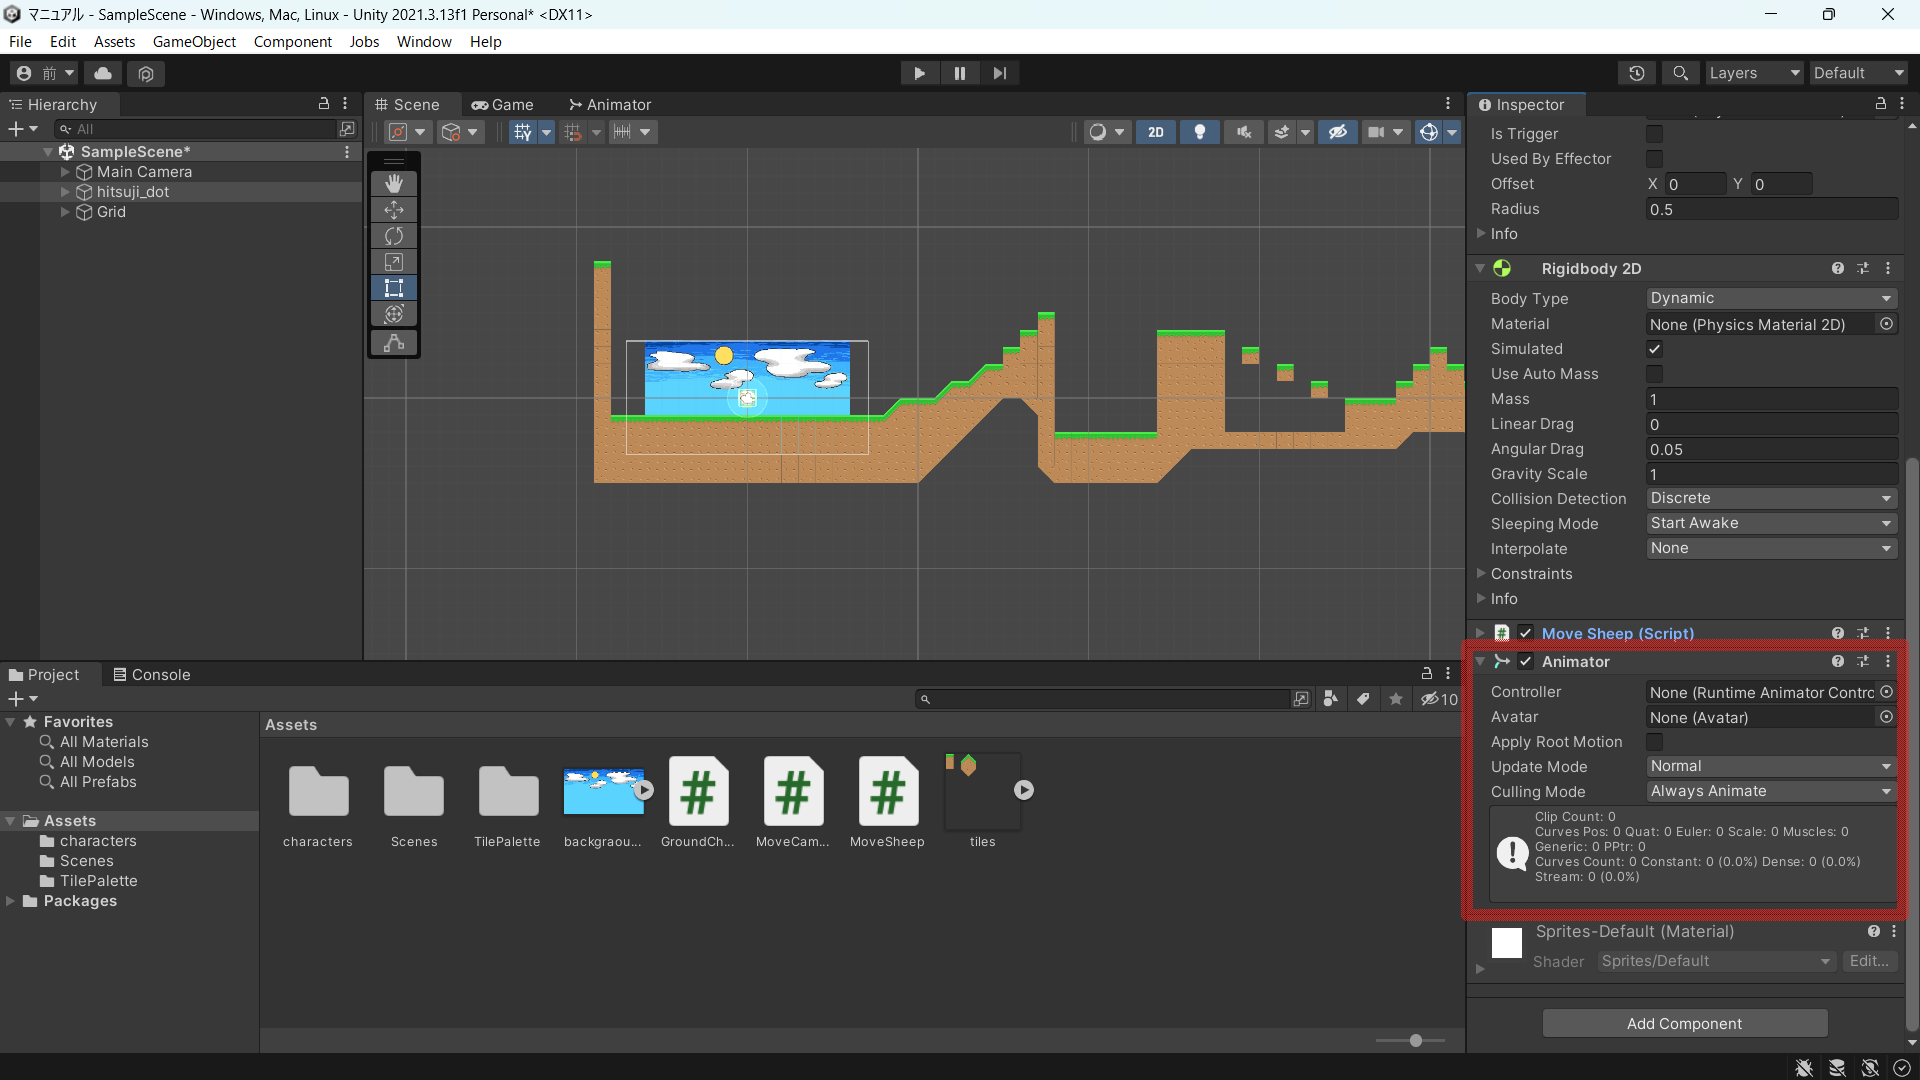
Task: Select the 2D view toggle button
Action: point(1154,131)
